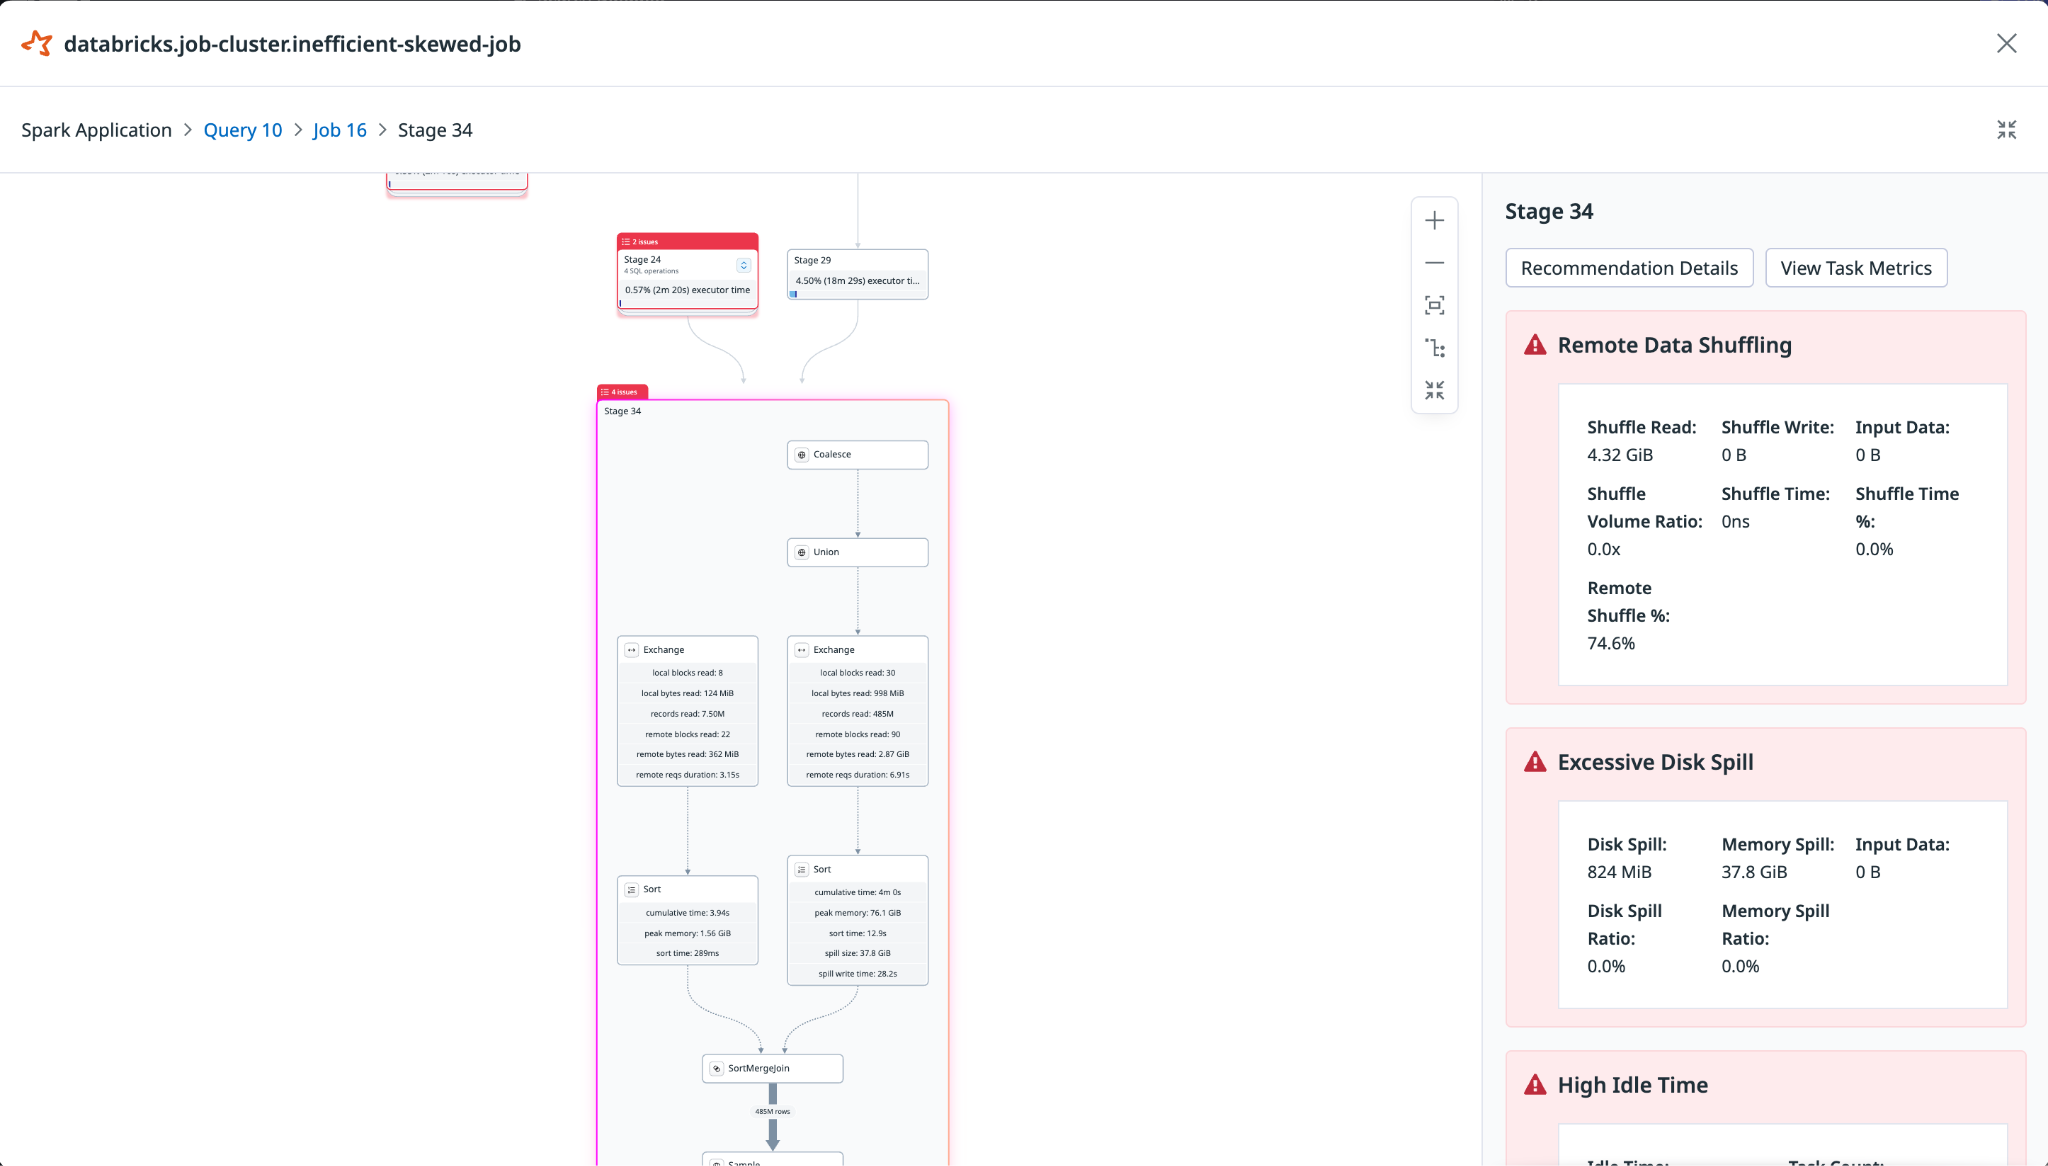2048x1166 pixels.
Task: Click the right Exchange node's arrows icon
Action: pos(801,650)
